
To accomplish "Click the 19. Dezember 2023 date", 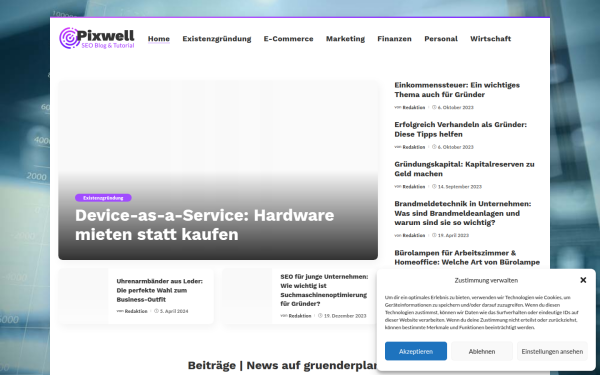I will (345, 316).
